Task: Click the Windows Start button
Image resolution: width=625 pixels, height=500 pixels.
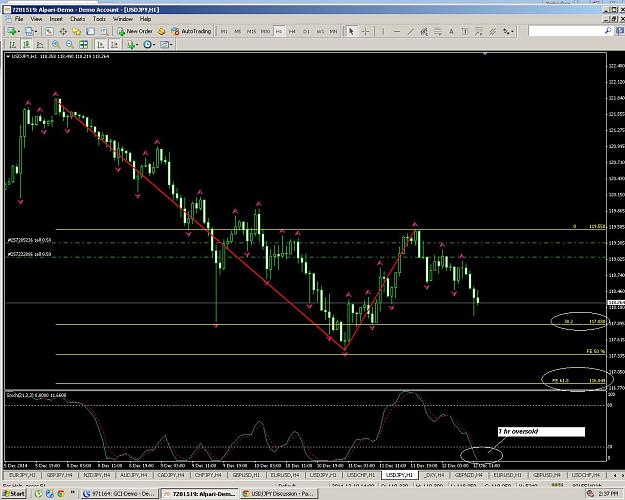Action: pos(14,494)
